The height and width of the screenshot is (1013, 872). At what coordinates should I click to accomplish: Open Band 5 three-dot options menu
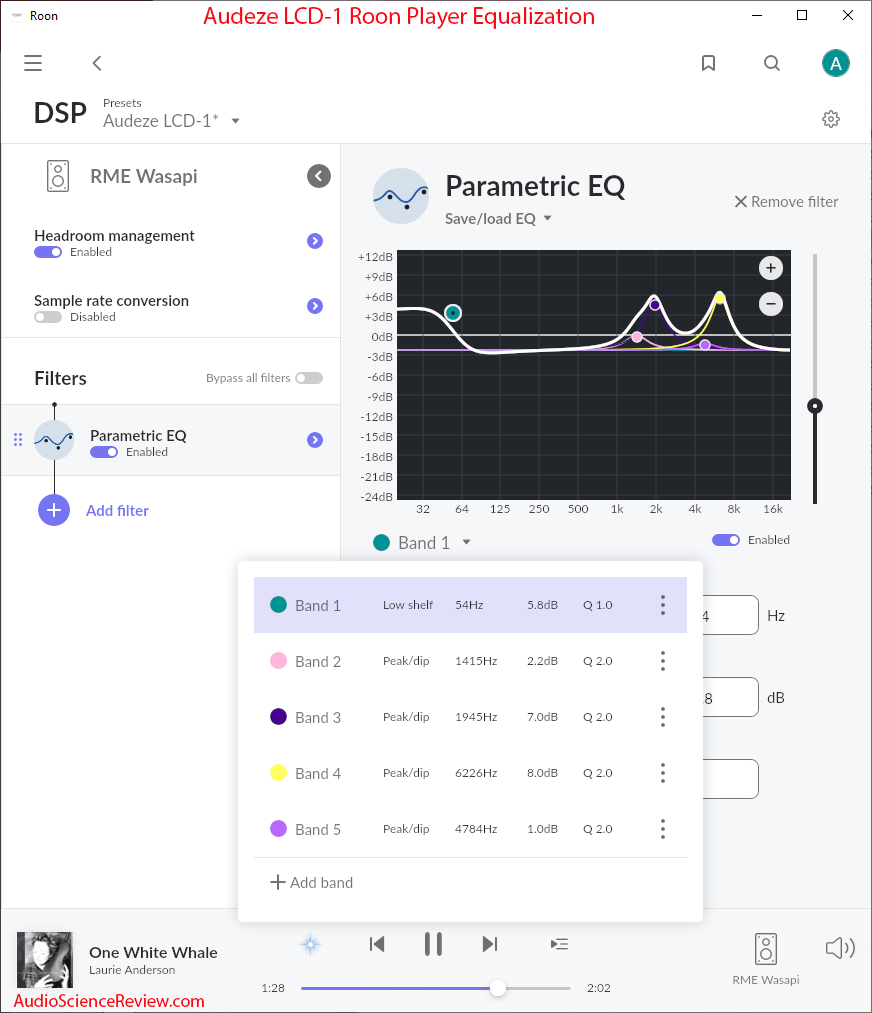663,829
